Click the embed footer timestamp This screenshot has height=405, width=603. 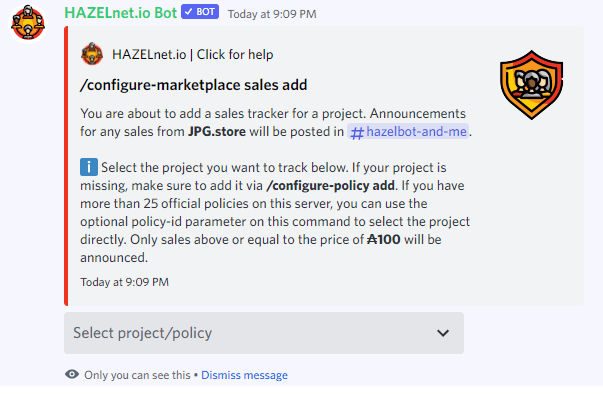pyautogui.click(x=124, y=282)
